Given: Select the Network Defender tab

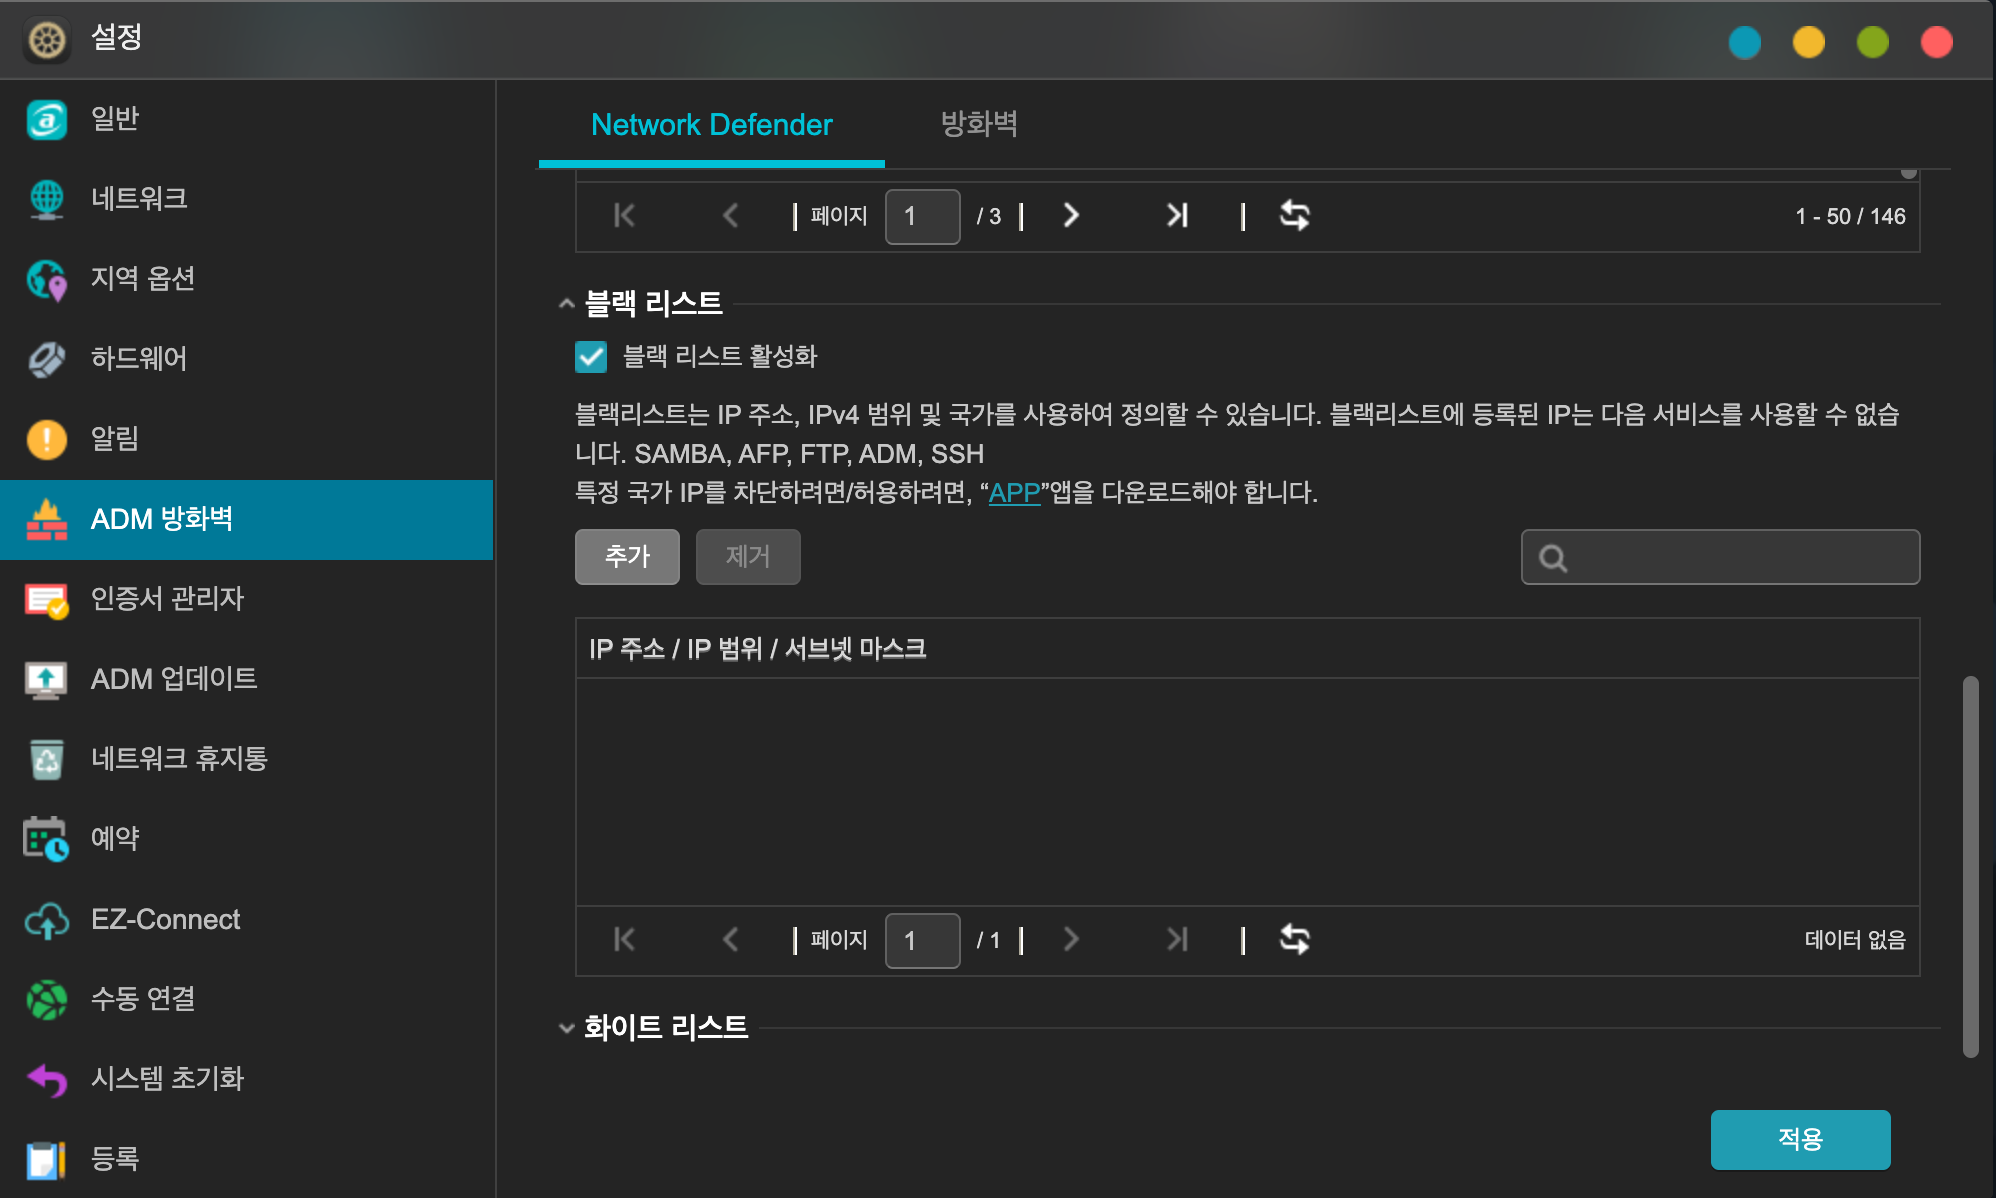Looking at the screenshot, I should [x=711, y=124].
